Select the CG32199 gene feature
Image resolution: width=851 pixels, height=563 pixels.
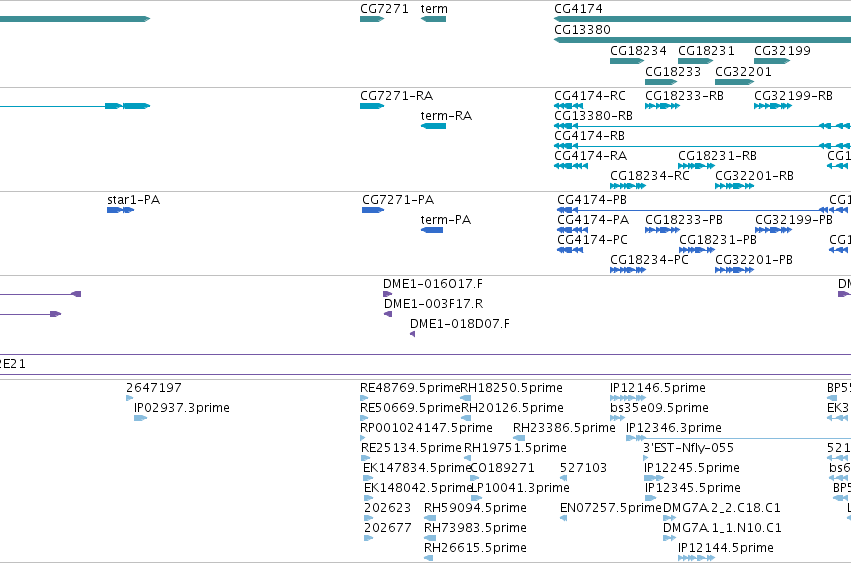click(772, 61)
